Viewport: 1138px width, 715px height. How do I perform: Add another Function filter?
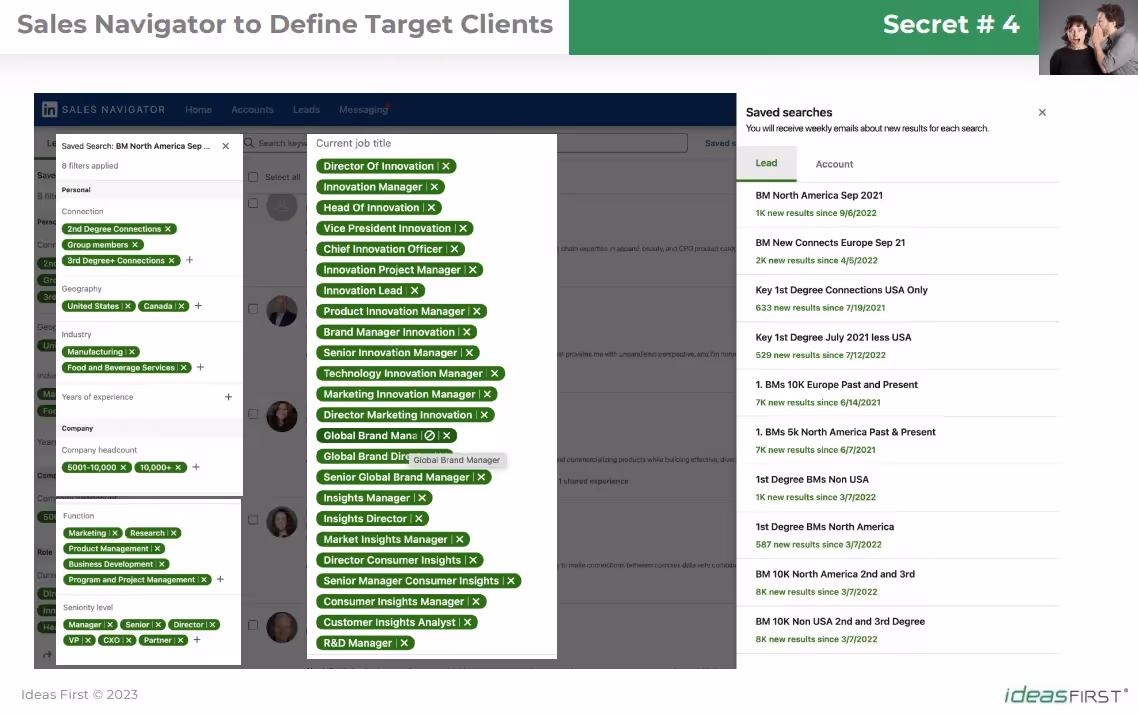point(220,579)
